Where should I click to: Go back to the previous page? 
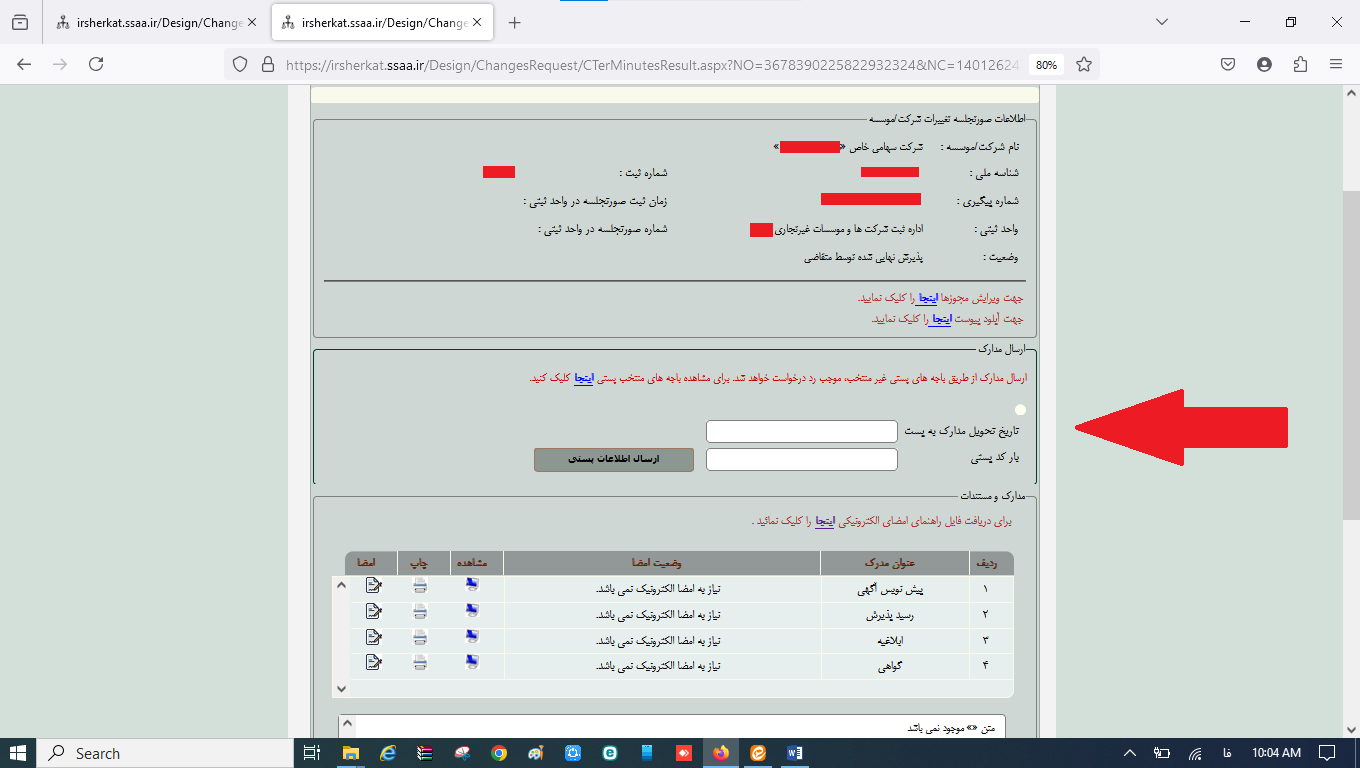[25, 64]
